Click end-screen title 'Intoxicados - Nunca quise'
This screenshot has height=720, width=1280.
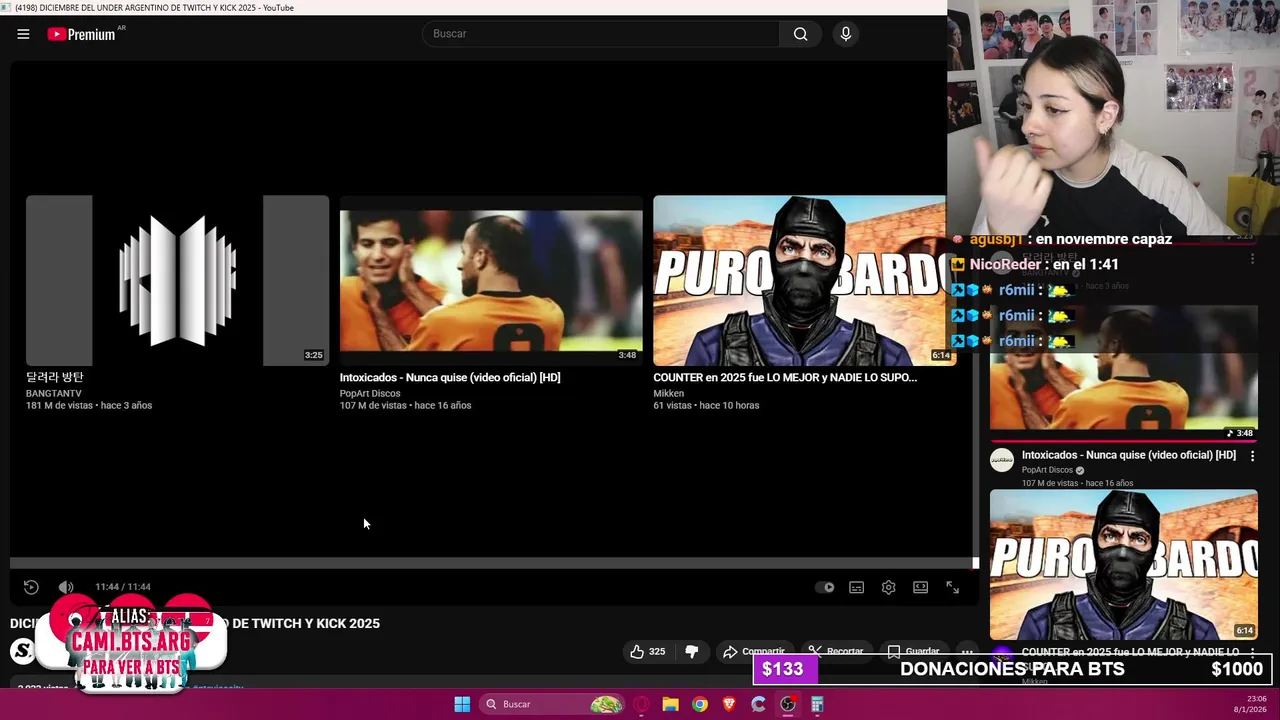click(450, 377)
